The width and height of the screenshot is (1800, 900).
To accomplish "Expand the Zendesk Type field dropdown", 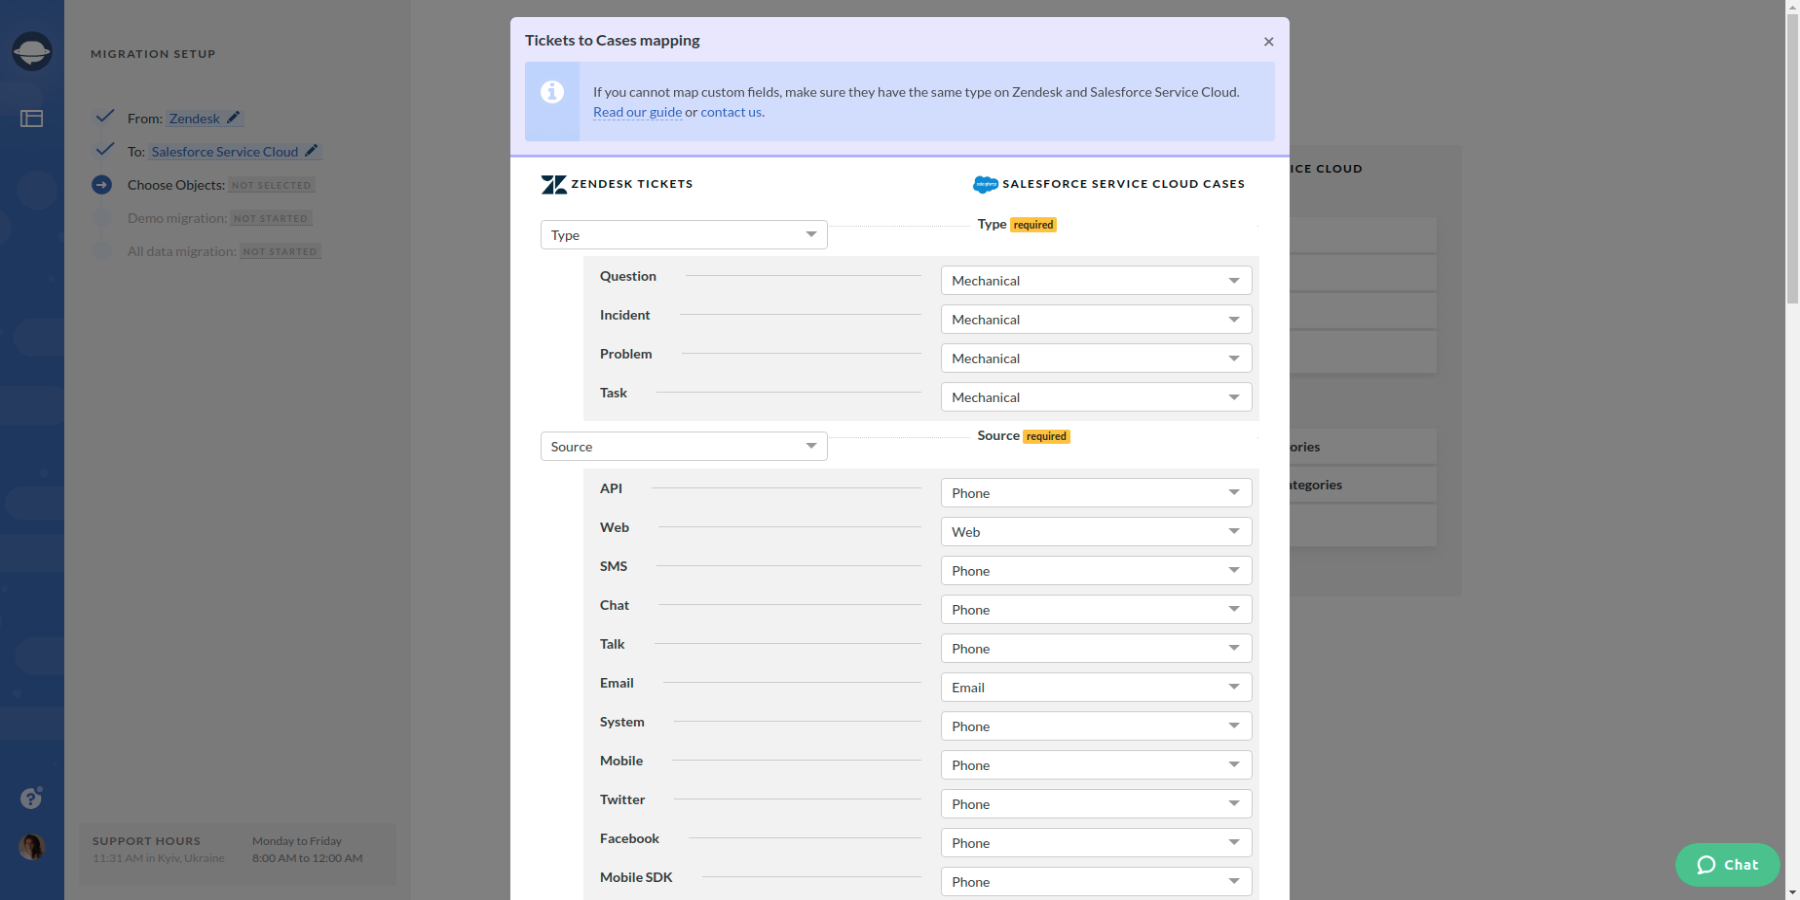I will pyautogui.click(x=683, y=235).
